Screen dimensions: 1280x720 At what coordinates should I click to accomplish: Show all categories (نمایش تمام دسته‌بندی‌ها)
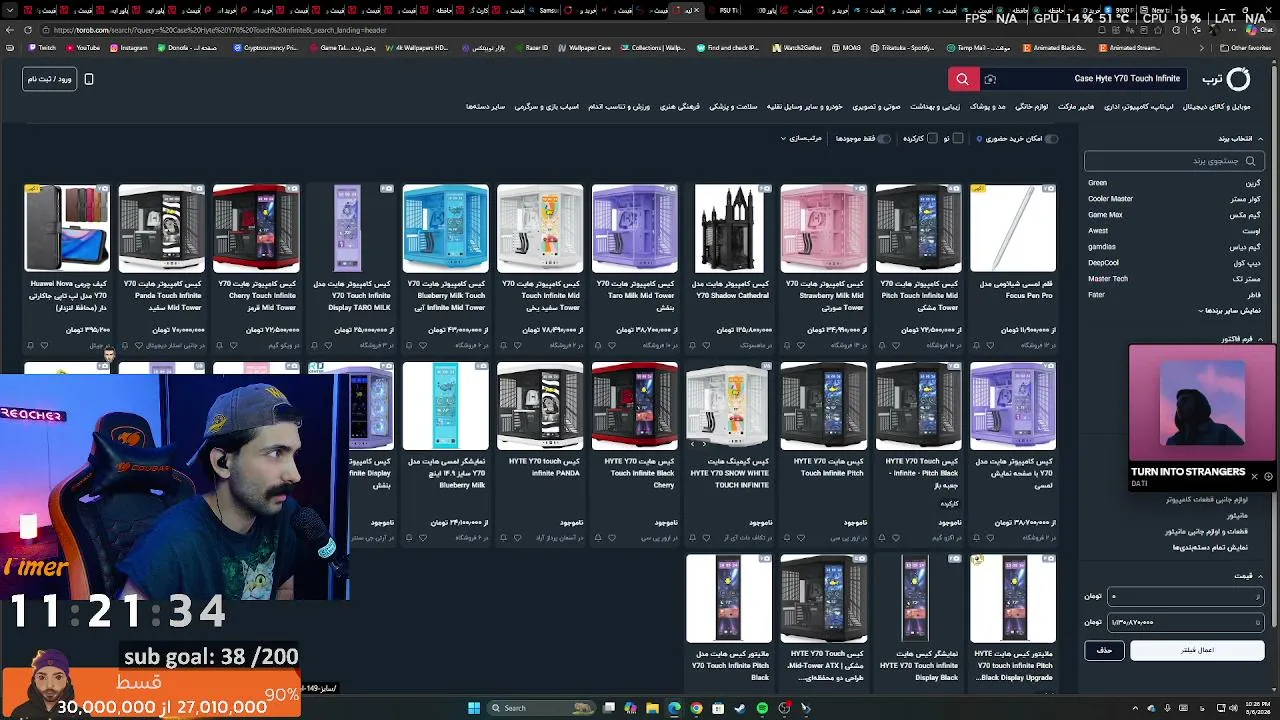coord(1211,547)
